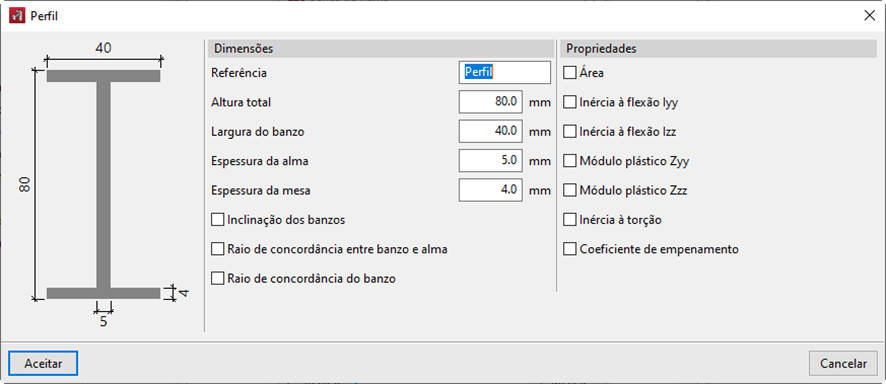Tick Coeficiente de empenamento checkbox
The width and height of the screenshot is (886, 384).
(x=570, y=249)
